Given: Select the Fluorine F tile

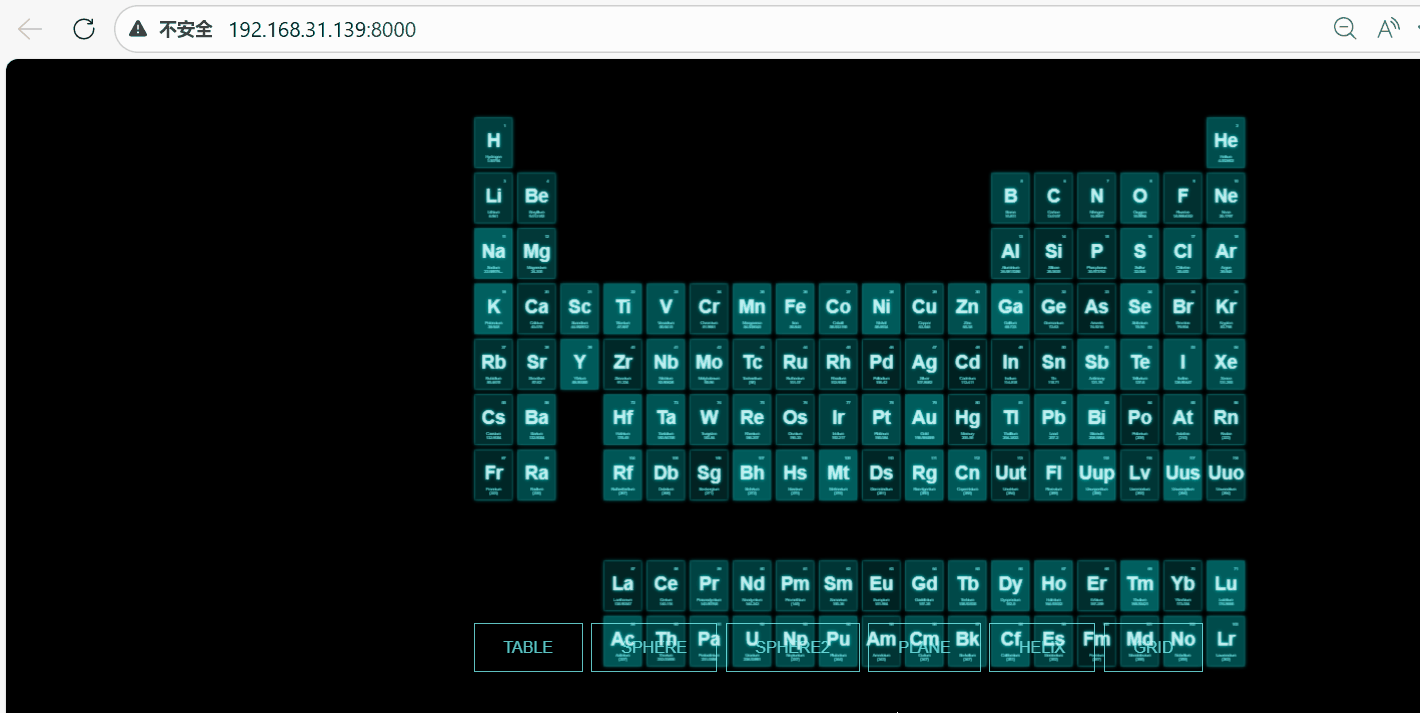Looking at the screenshot, I should coord(1183,198).
